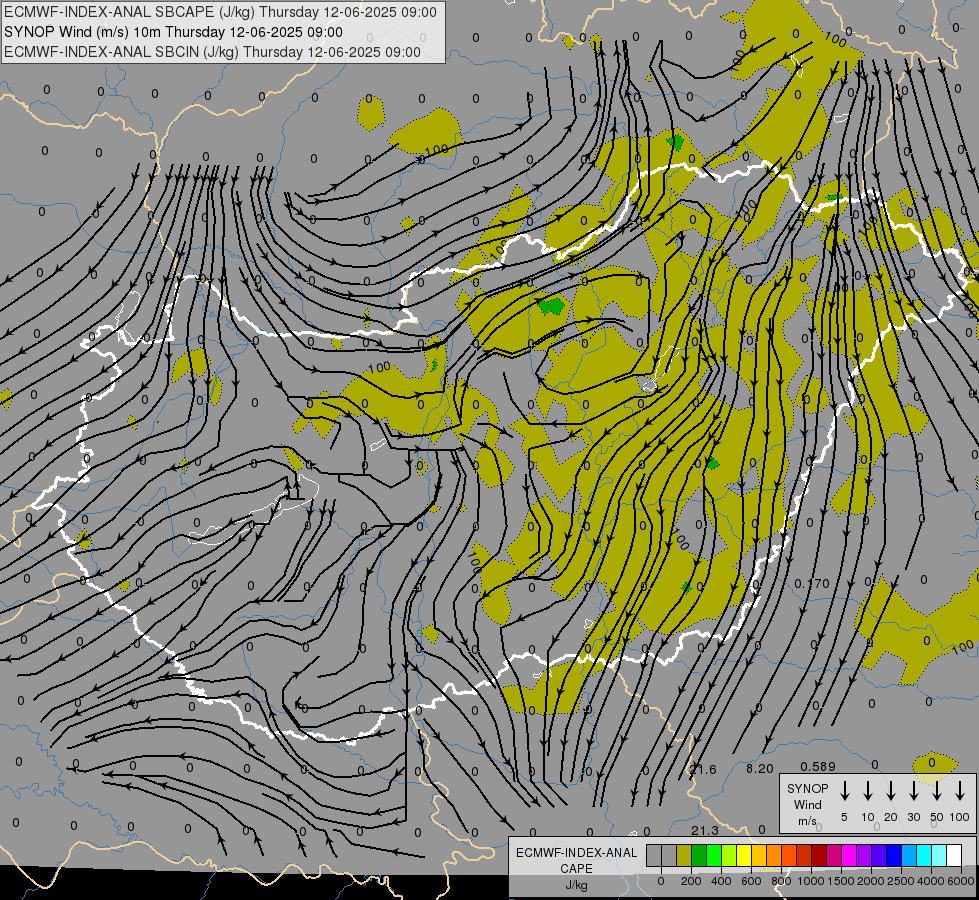Click the 1000 tick label on CAPE scale
Image resolution: width=979 pixels, height=900 pixels.
coord(811,881)
